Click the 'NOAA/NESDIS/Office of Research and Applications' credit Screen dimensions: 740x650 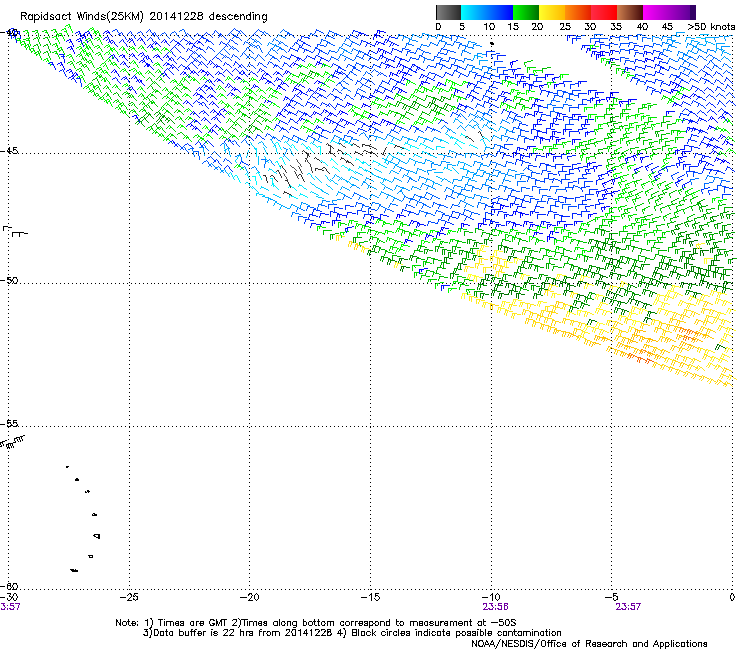589,644
